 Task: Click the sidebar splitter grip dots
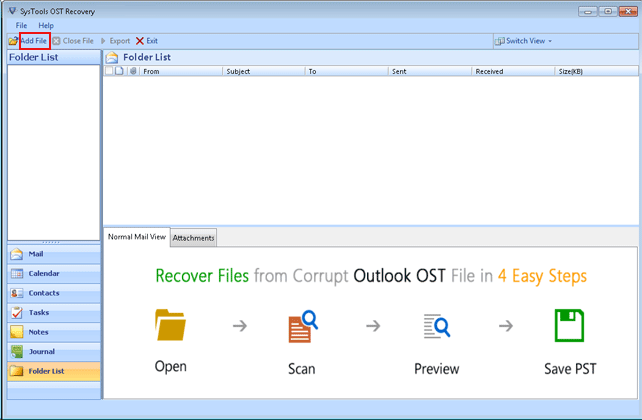point(51,242)
